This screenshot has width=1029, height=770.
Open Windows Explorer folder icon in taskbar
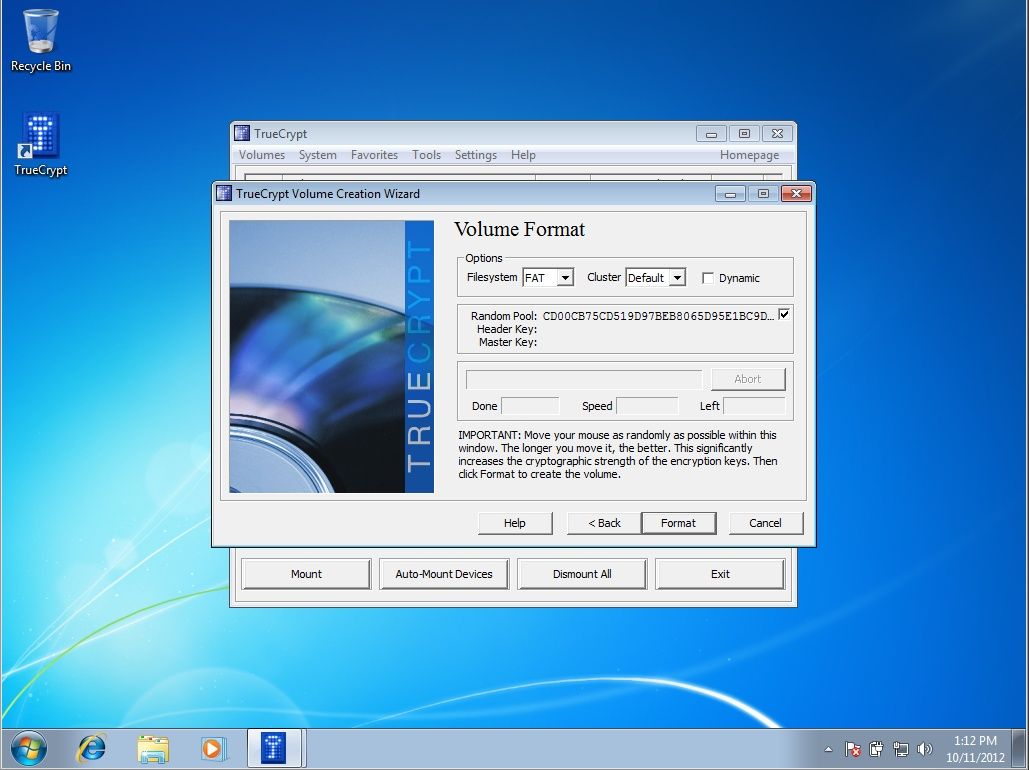point(152,749)
